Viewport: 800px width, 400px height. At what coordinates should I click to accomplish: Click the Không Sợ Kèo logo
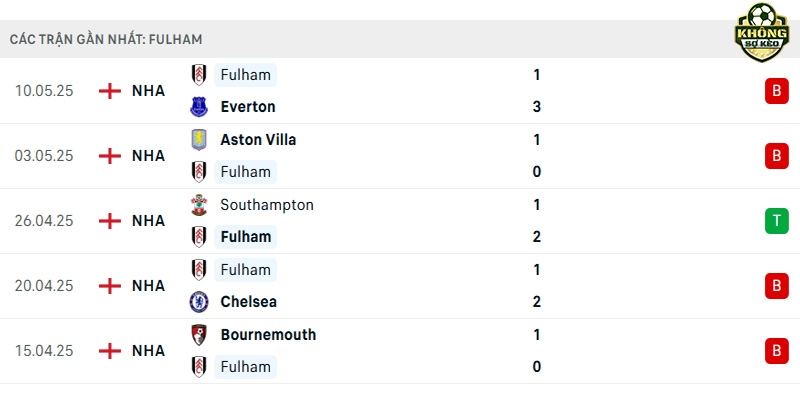(x=762, y=32)
